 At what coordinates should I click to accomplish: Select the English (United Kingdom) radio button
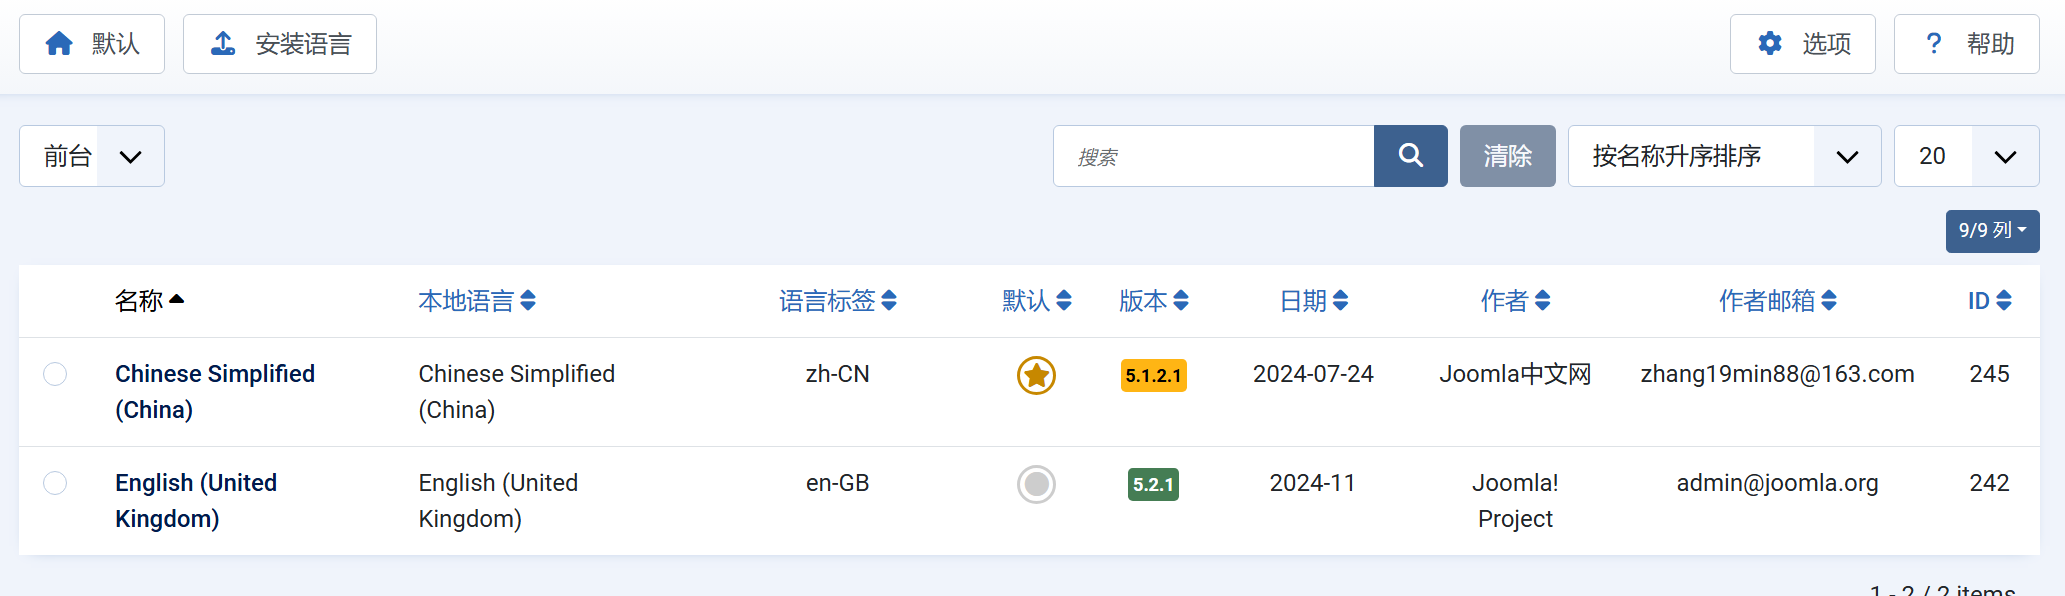(x=55, y=483)
